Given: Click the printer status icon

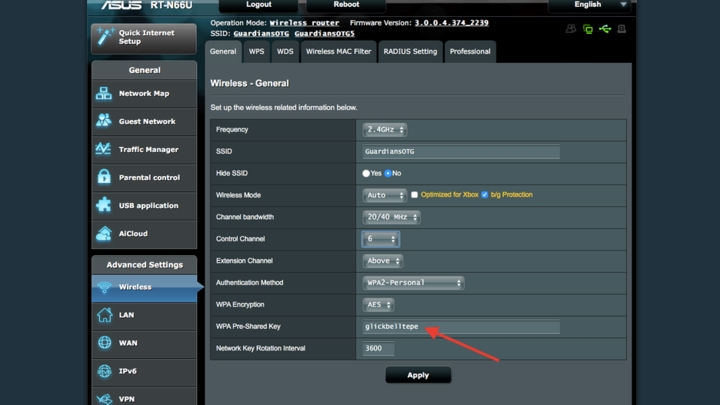Looking at the screenshot, I should coord(622,29).
